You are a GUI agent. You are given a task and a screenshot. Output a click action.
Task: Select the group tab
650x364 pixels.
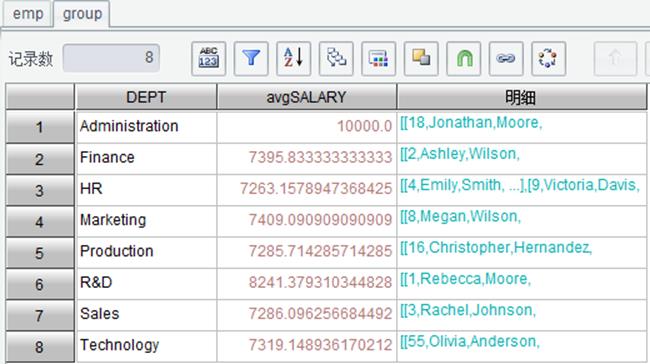tap(82, 14)
